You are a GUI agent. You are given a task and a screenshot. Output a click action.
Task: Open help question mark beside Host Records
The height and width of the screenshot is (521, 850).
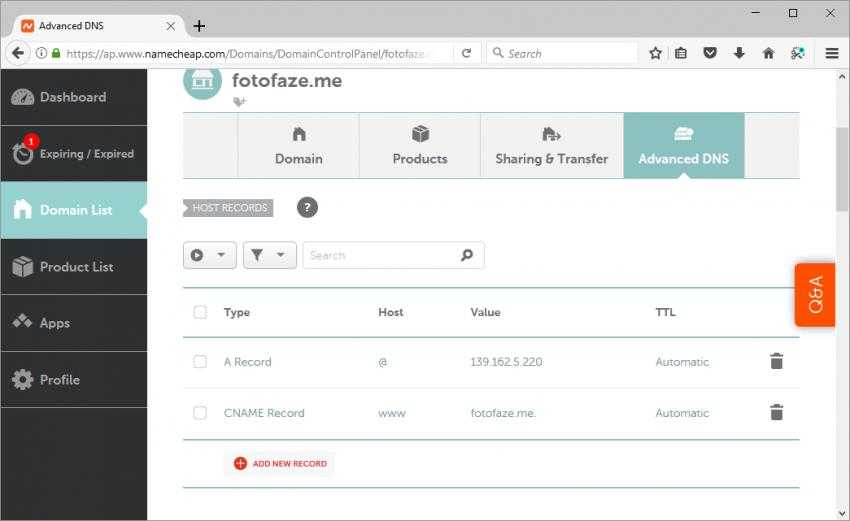(x=307, y=208)
